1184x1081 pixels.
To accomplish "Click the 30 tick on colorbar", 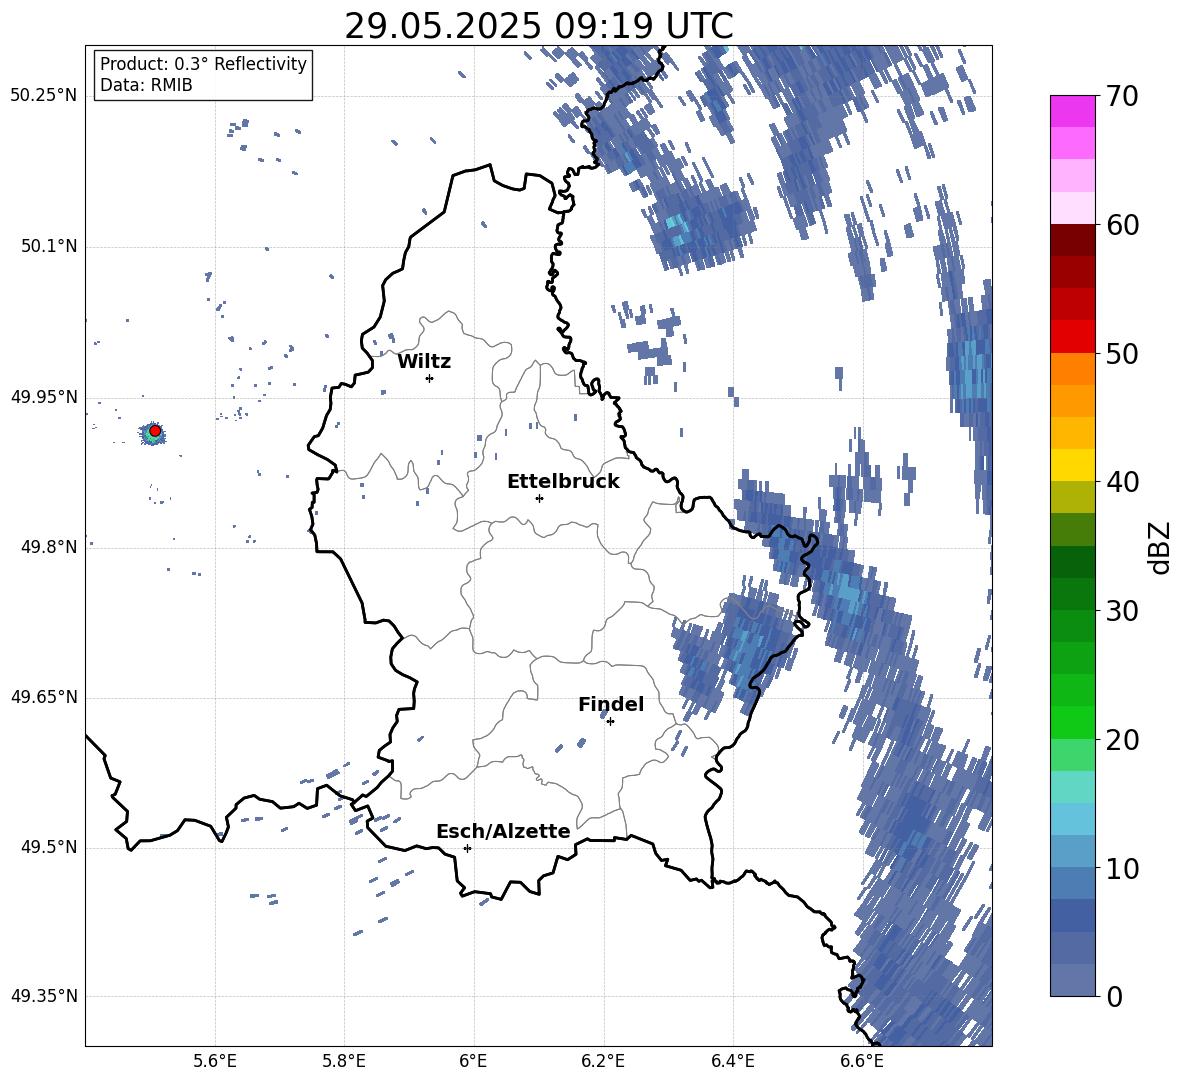I will point(1122,611).
